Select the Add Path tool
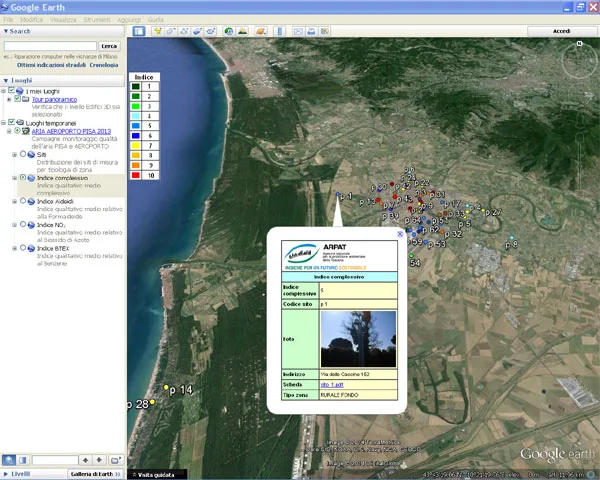The height and width of the screenshot is (480, 600). pyautogui.click(x=184, y=31)
